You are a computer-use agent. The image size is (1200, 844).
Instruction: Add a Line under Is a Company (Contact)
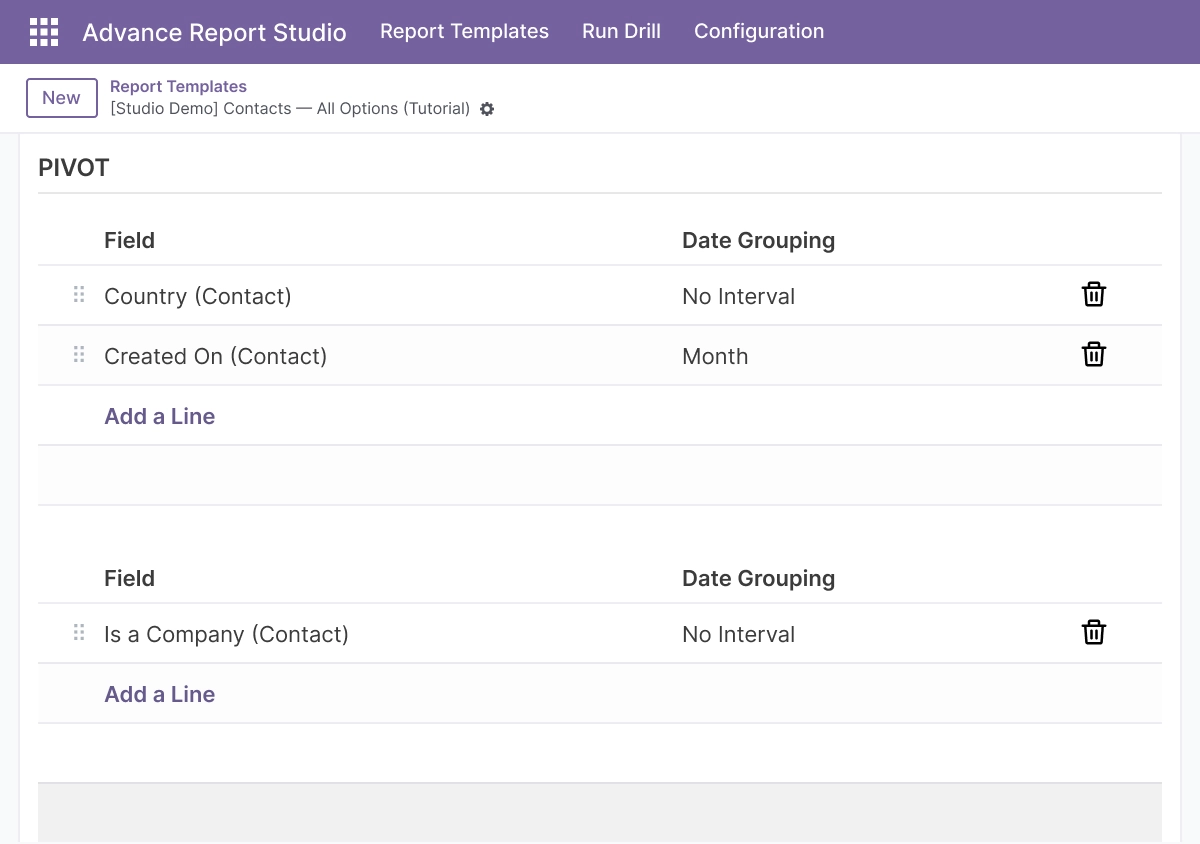click(x=160, y=694)
